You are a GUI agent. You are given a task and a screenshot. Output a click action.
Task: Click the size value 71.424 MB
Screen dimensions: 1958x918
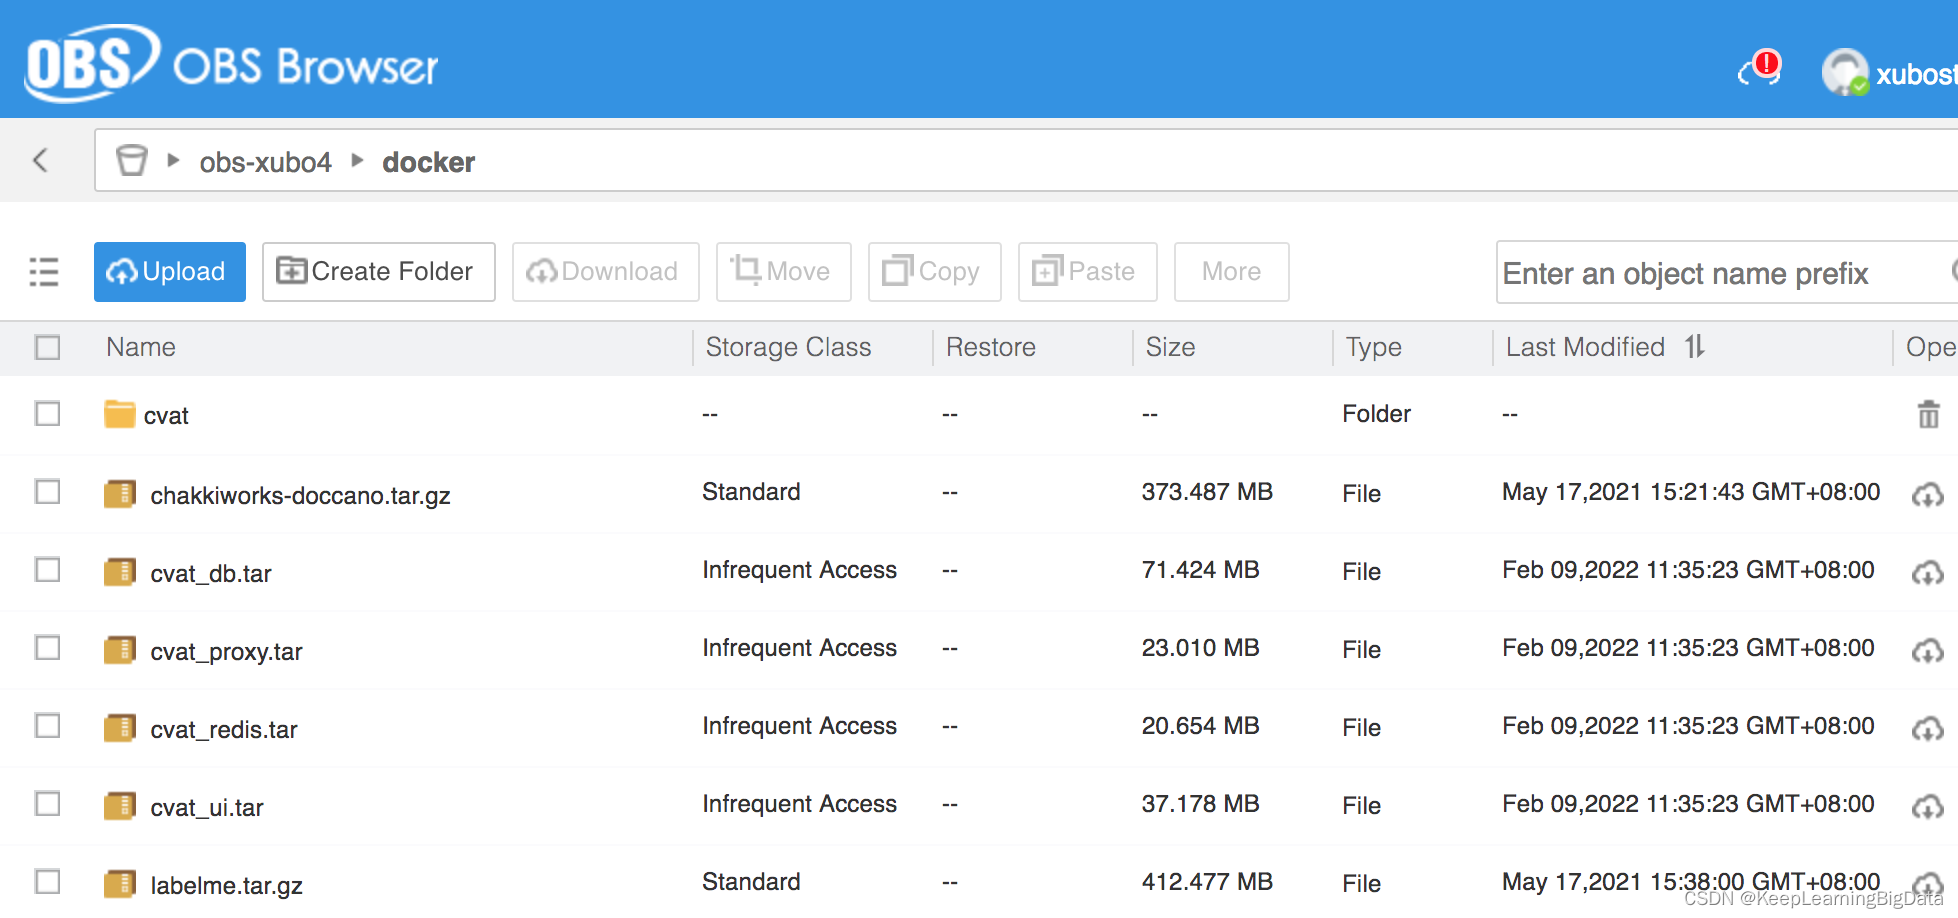click(1200, 570)
